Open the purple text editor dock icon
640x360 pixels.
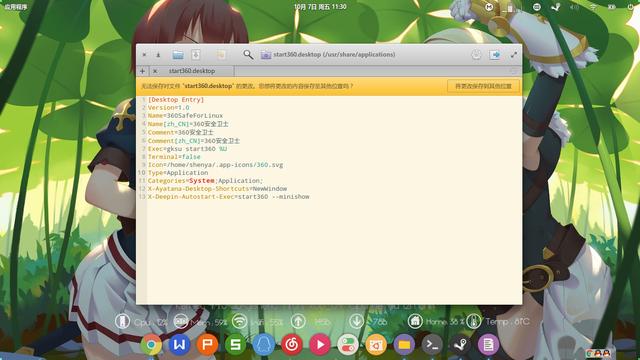pos(489,345)
